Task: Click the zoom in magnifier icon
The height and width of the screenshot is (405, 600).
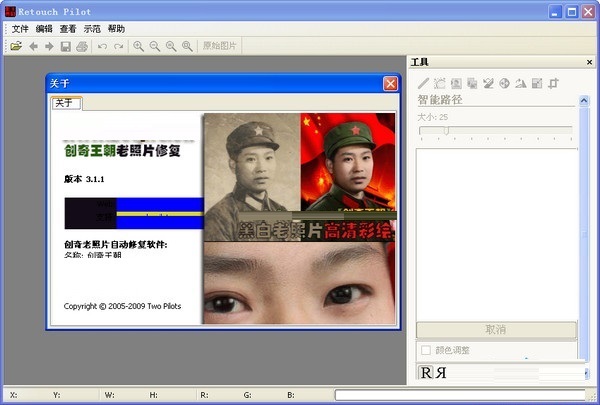Action: 139,46
